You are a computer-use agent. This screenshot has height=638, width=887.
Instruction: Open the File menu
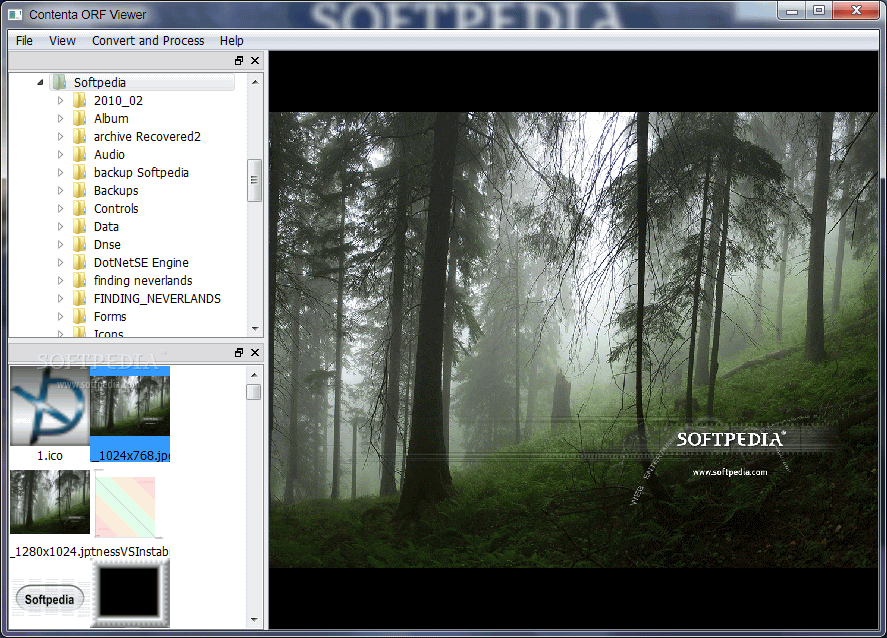(x=24, y=41)
